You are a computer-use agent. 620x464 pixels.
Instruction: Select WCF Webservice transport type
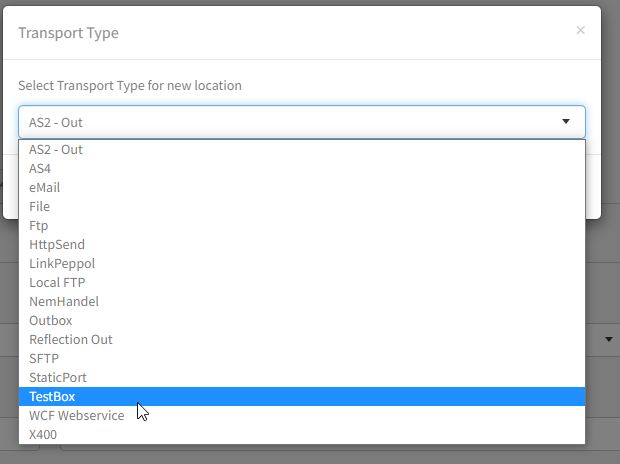pyautogui.click(x=77, y=416)
